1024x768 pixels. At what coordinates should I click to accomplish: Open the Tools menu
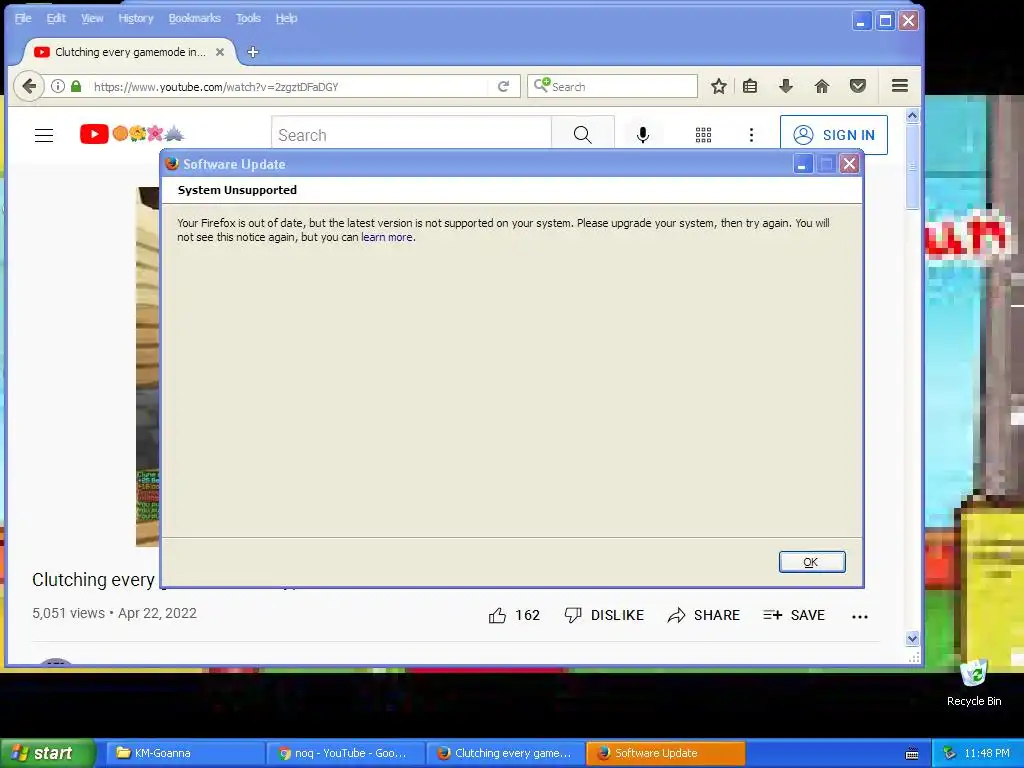point(248,18)
